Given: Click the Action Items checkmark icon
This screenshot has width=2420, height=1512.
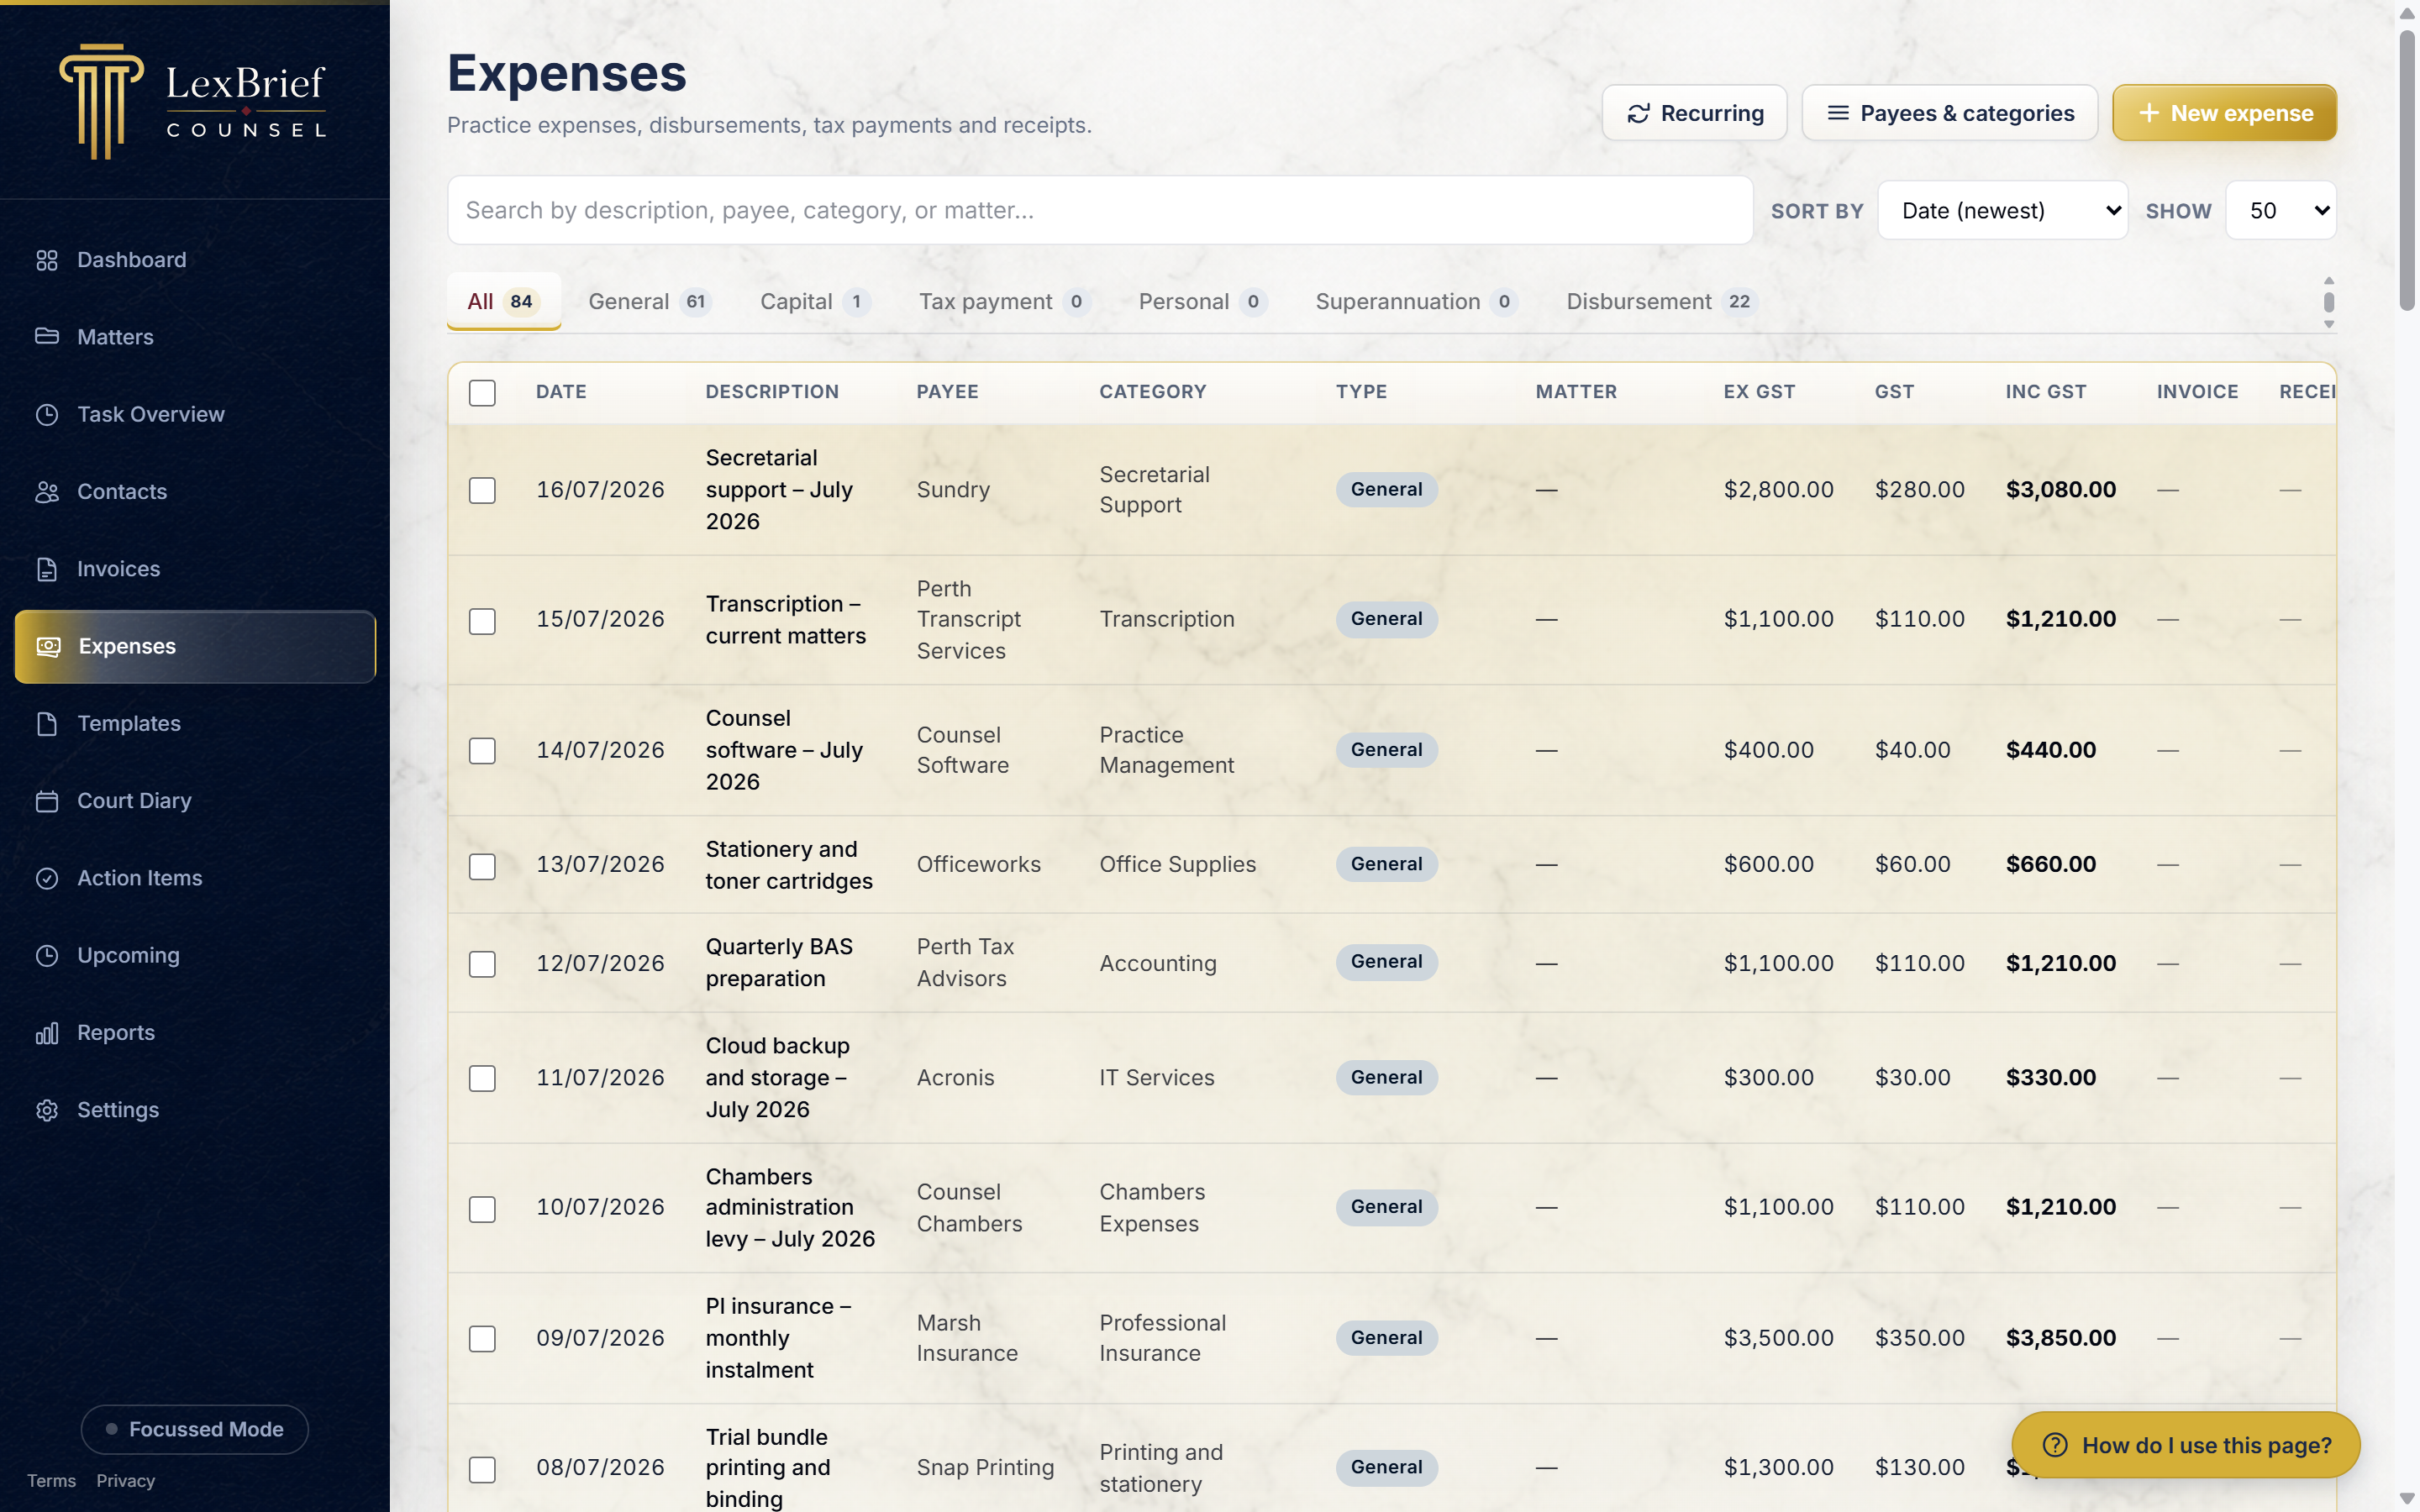Looking at the screenshot, I should pyautogui.click(x=47, y=878).
